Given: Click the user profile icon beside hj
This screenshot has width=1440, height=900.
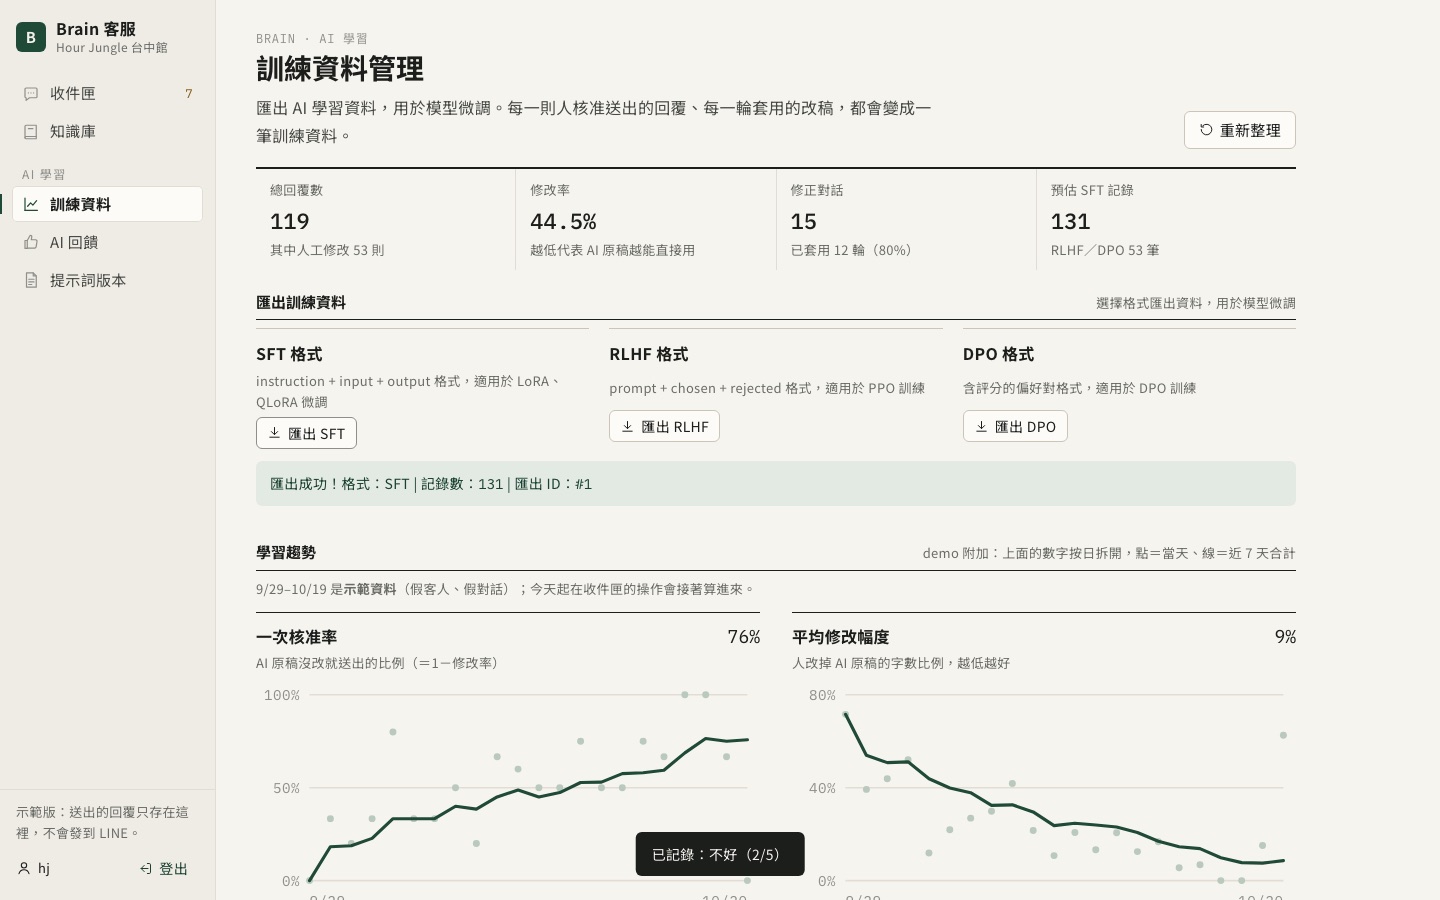Looking at the screenshot, I should (x=24, y=868).
